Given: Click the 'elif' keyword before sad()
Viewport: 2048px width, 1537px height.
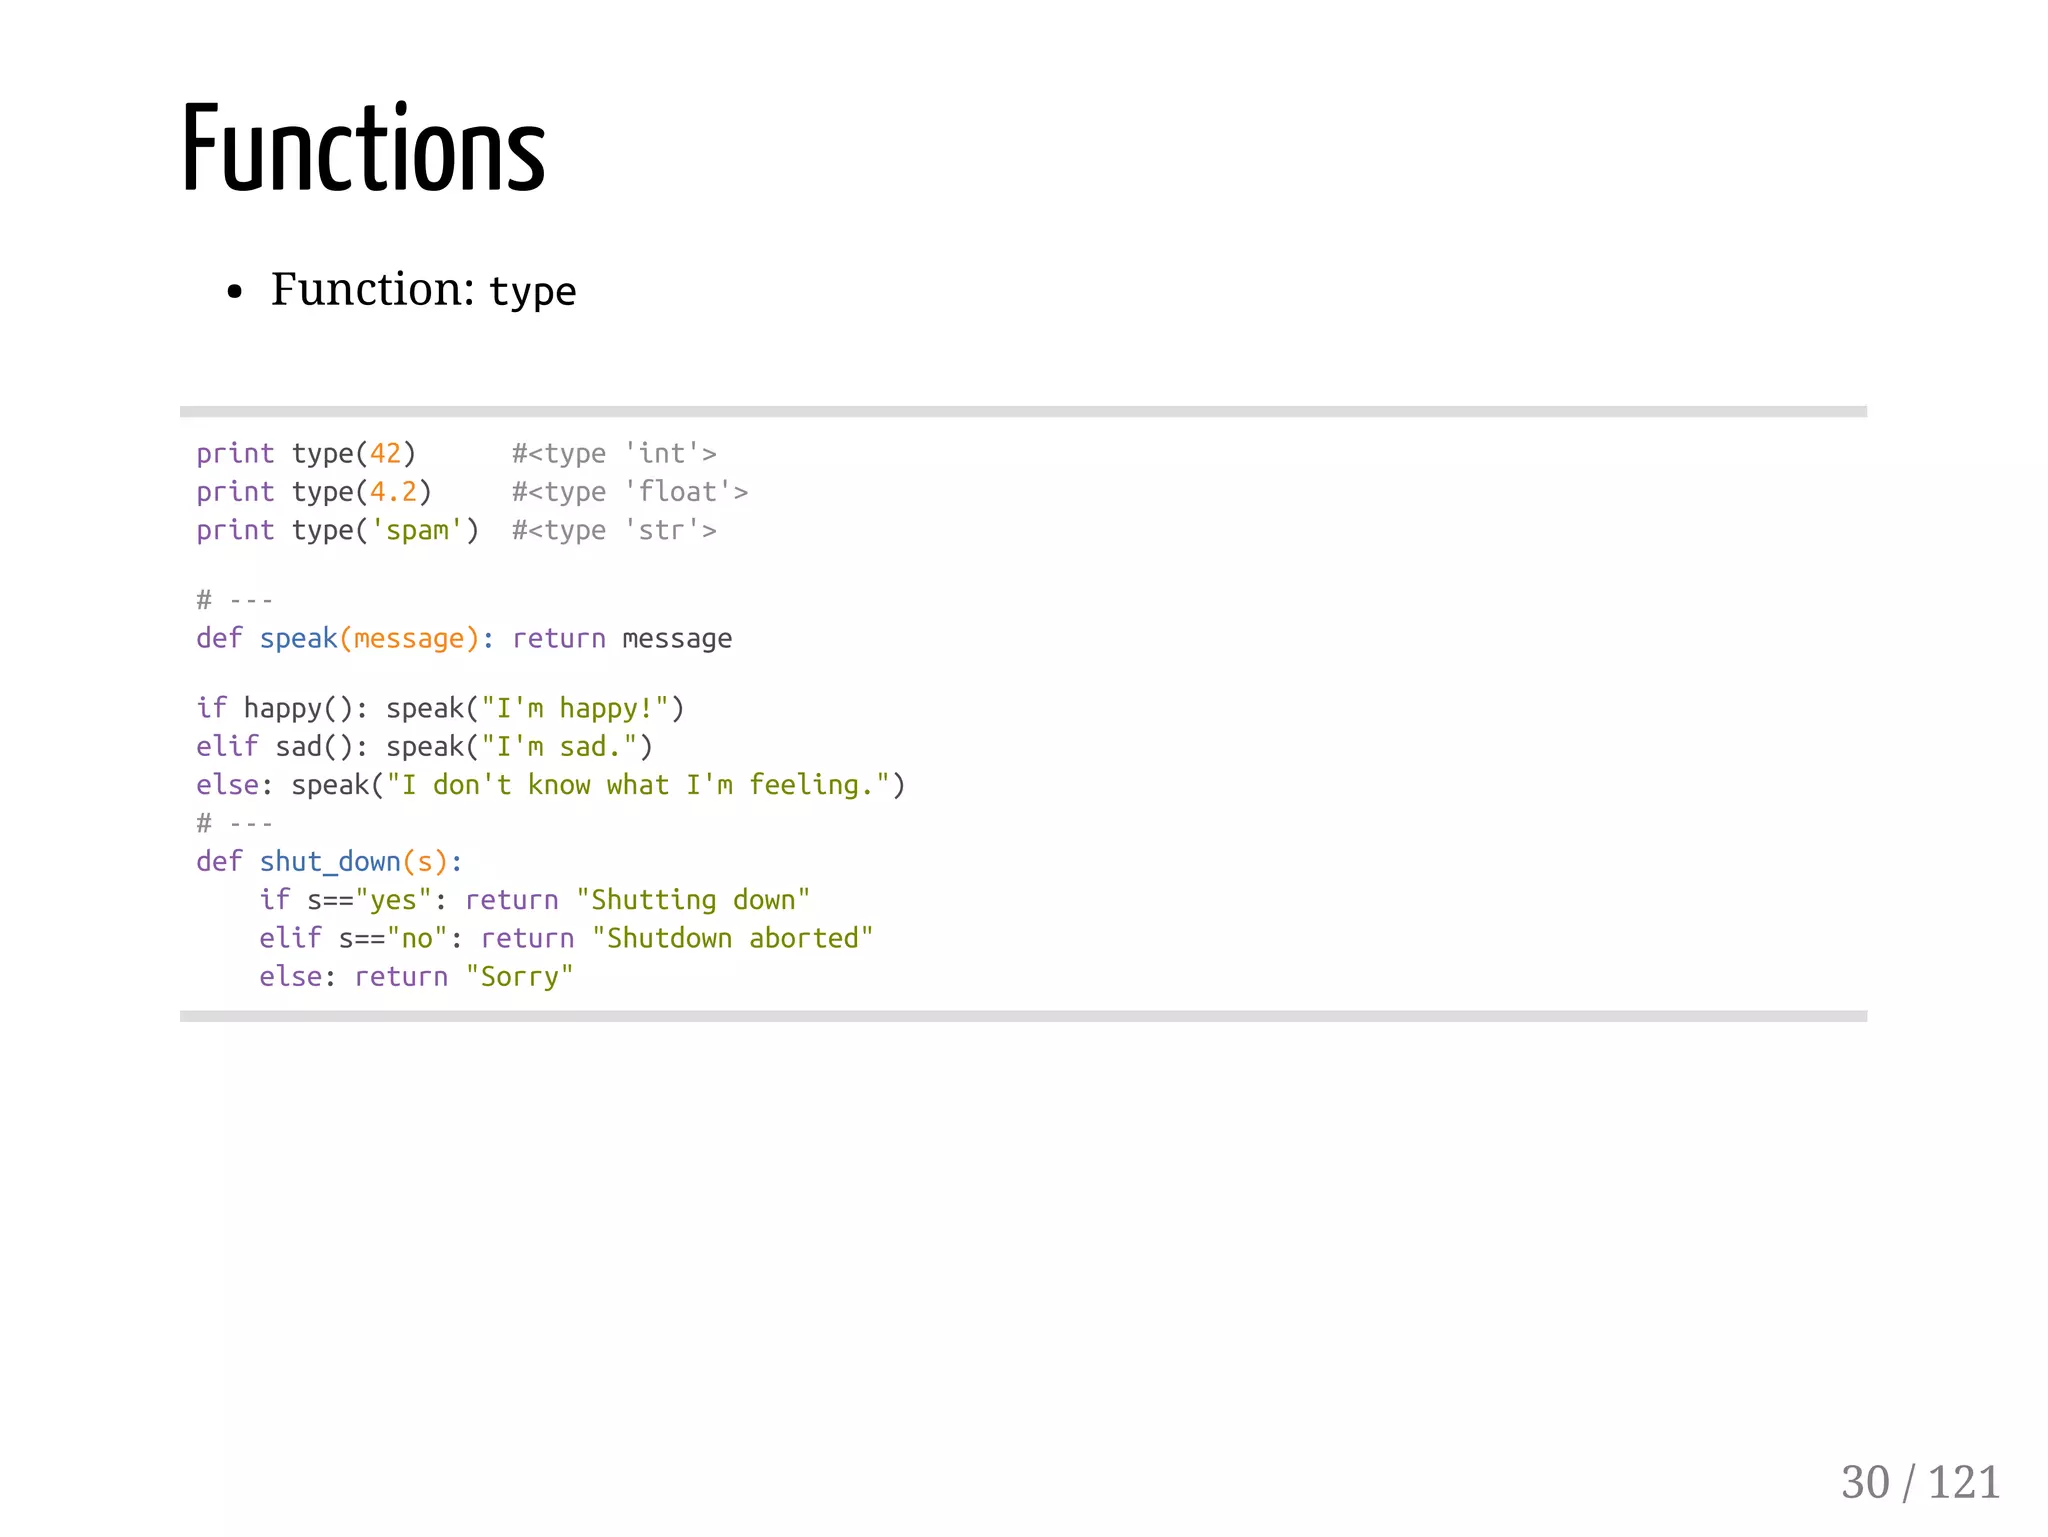Looking at the screenshot, I should pyautogui.click(x=227, y=746).
